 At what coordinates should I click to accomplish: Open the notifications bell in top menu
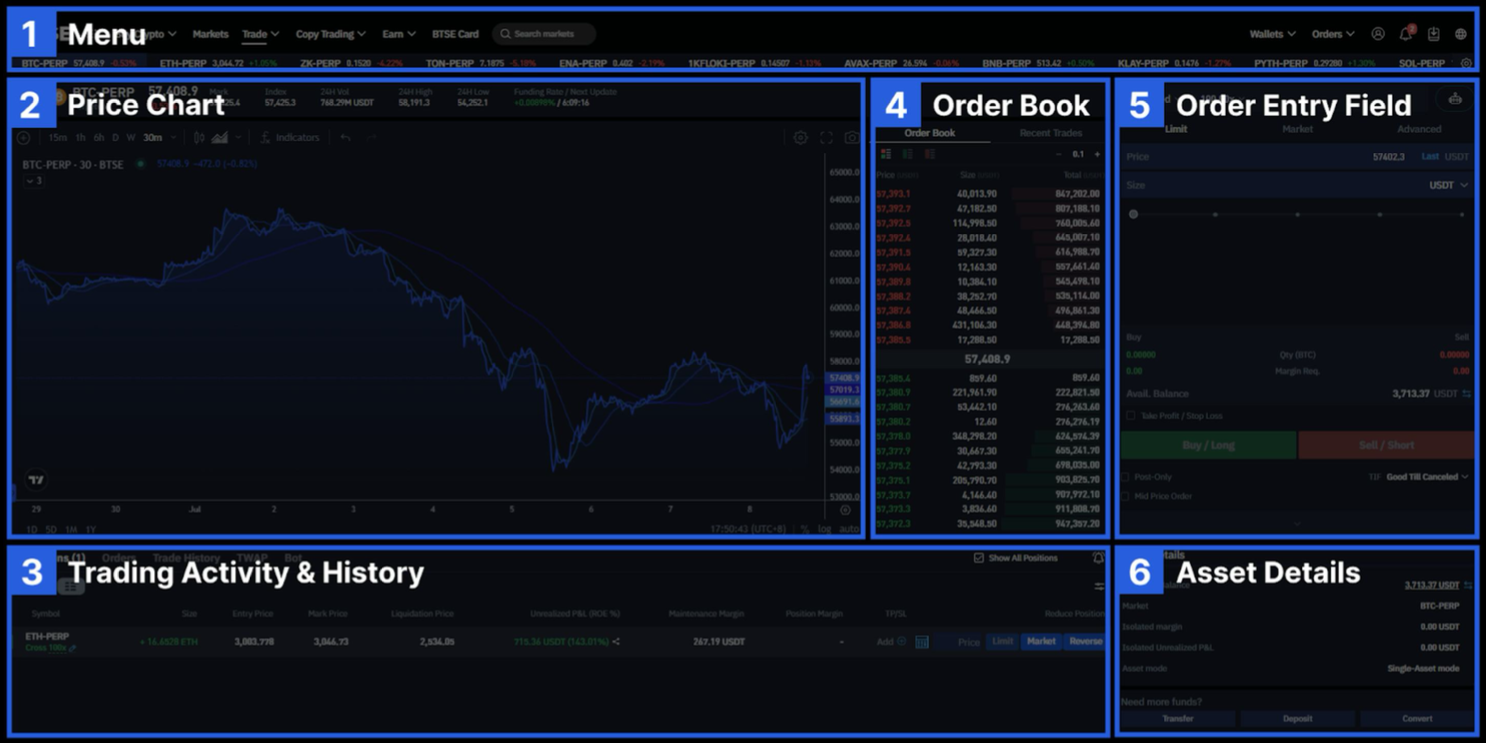coord(1405,34)
